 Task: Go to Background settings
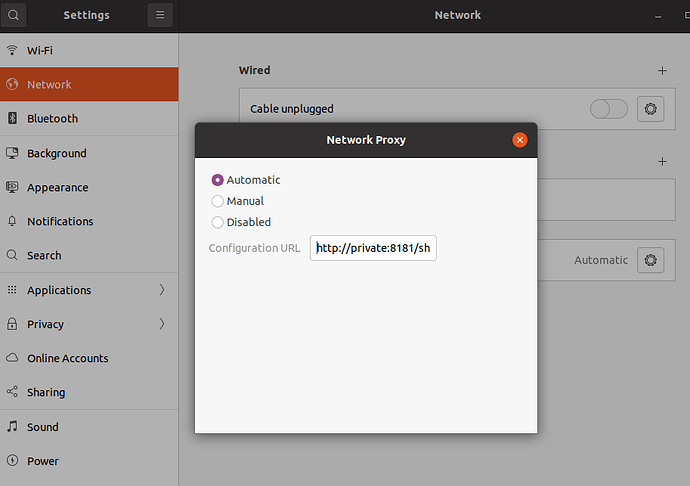tap(89, 153)
